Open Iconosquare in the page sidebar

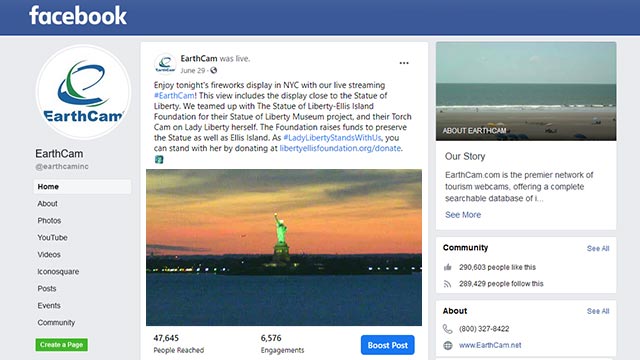coord(58,271)
